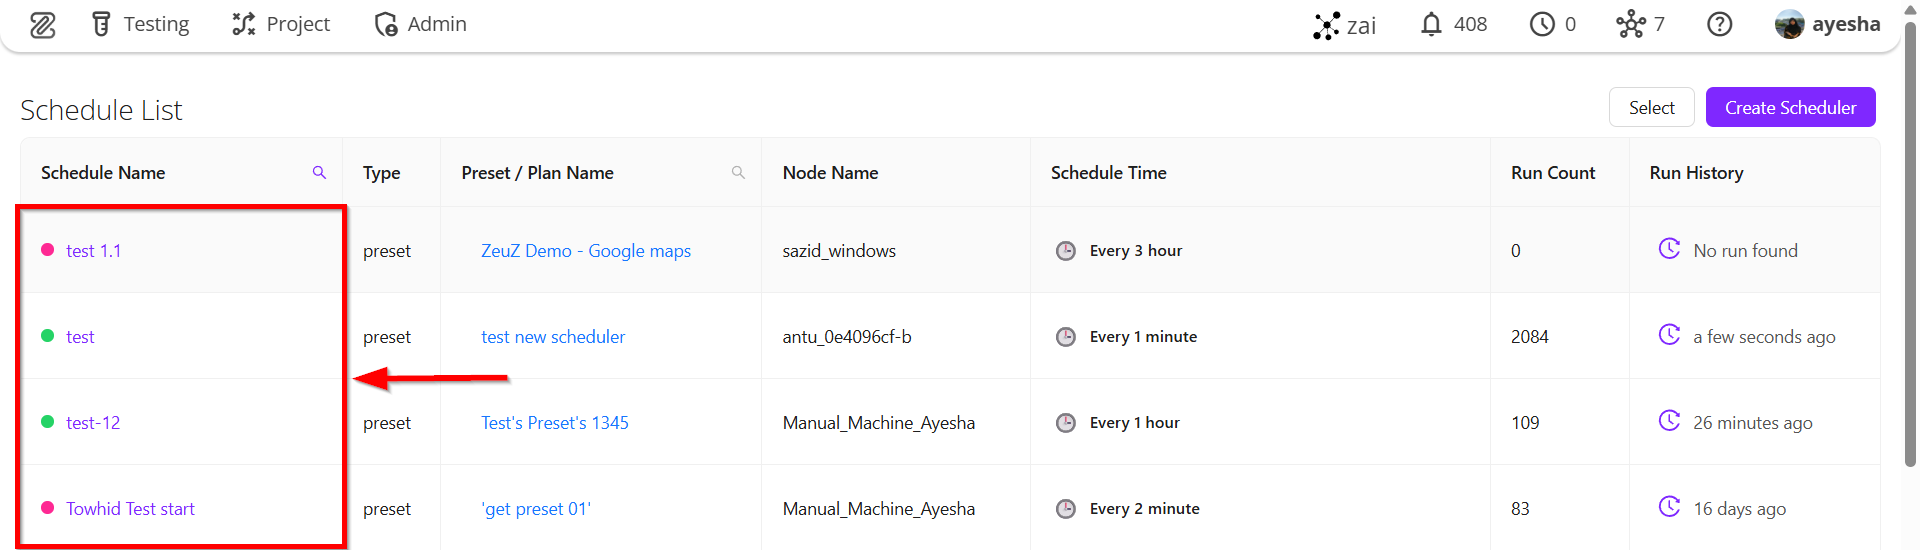
Task: Open the notifications bell icon
Action: coord(1431,24)
